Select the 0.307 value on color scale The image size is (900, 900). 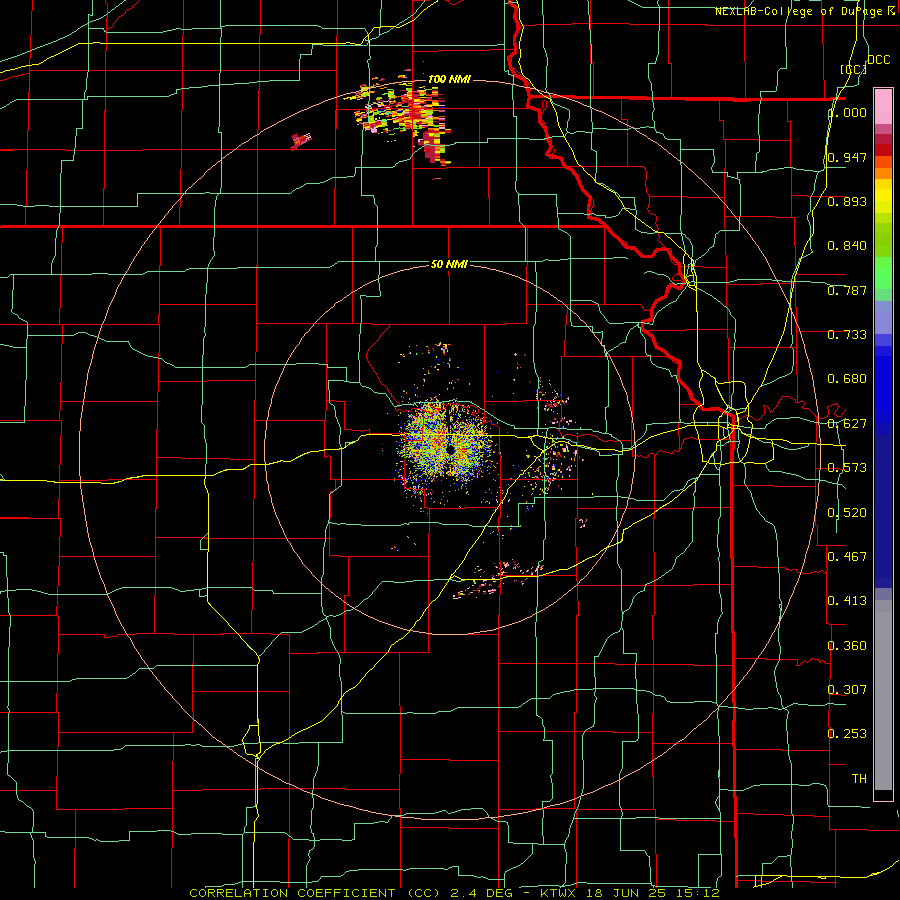tap(847, 689)
